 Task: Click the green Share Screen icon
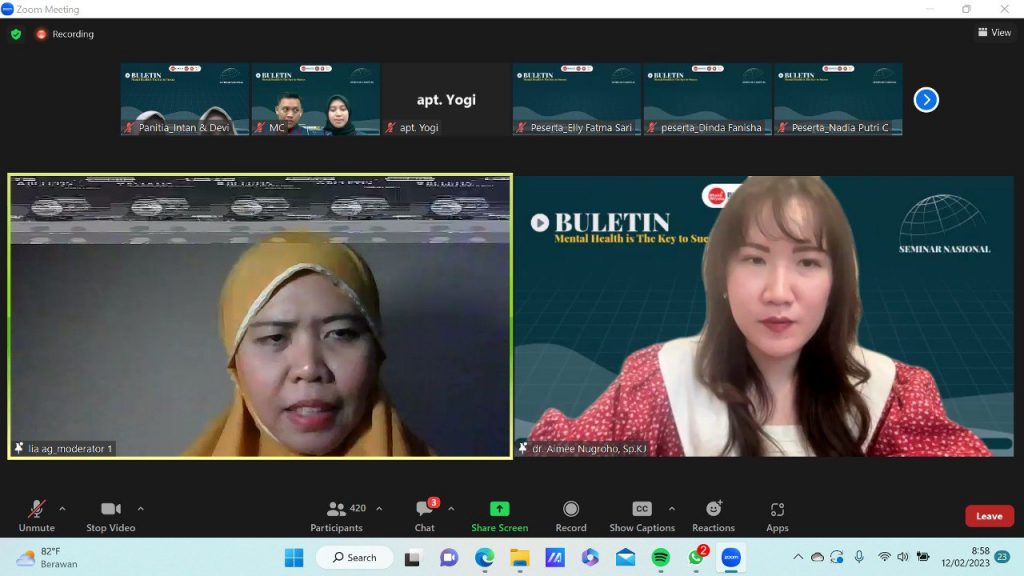click(499, 509)
